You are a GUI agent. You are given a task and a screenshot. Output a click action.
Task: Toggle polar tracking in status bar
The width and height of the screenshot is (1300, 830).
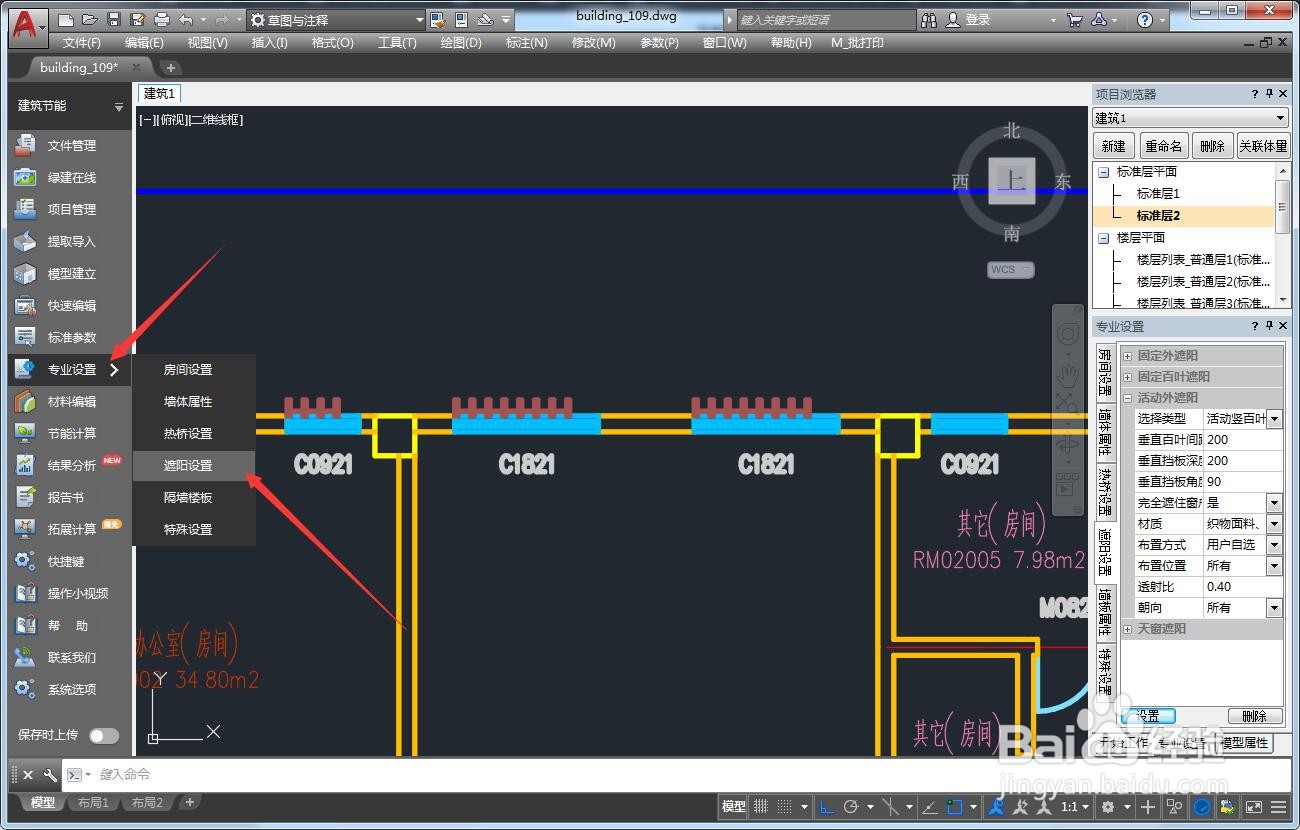coord(851,807)
